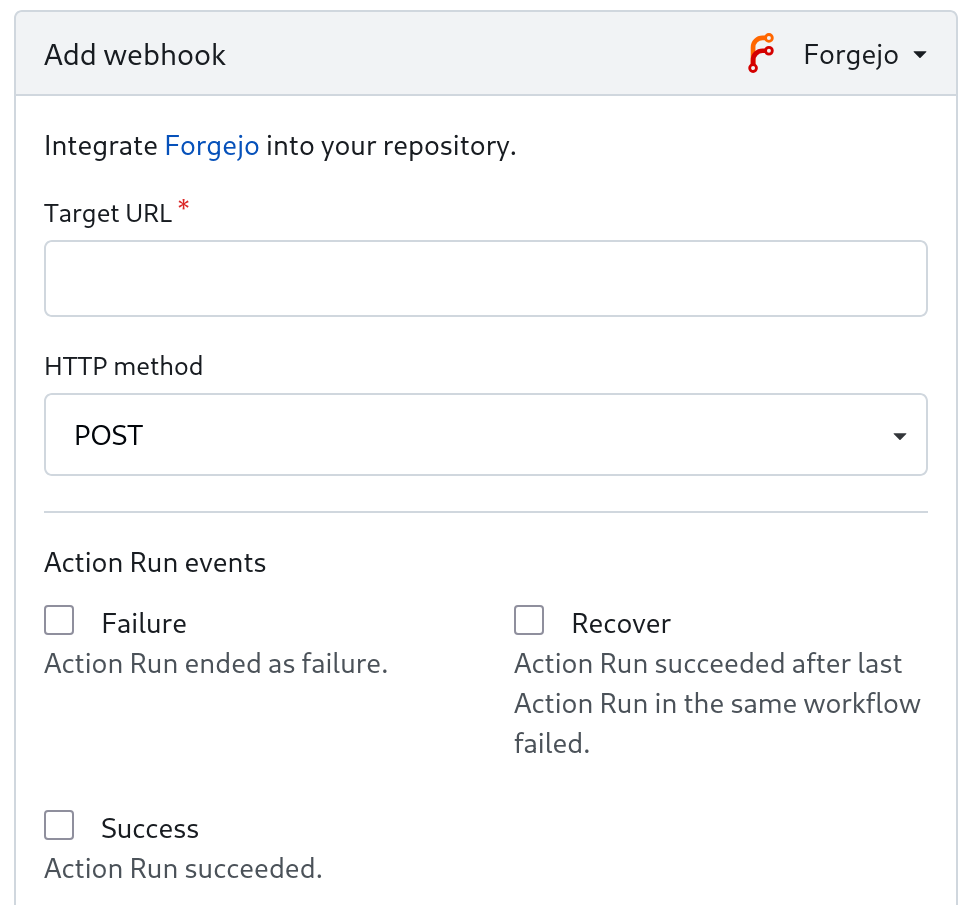Focus the Target URL input field
The width and height of the screenshot is (972, 905).
(485, 278)
